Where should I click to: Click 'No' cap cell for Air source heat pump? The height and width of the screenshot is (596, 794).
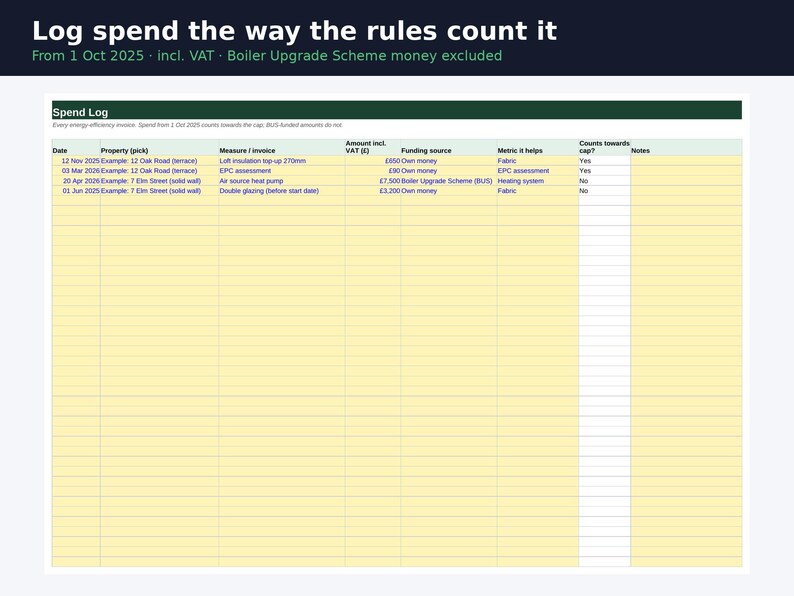[x=605, y=181]
